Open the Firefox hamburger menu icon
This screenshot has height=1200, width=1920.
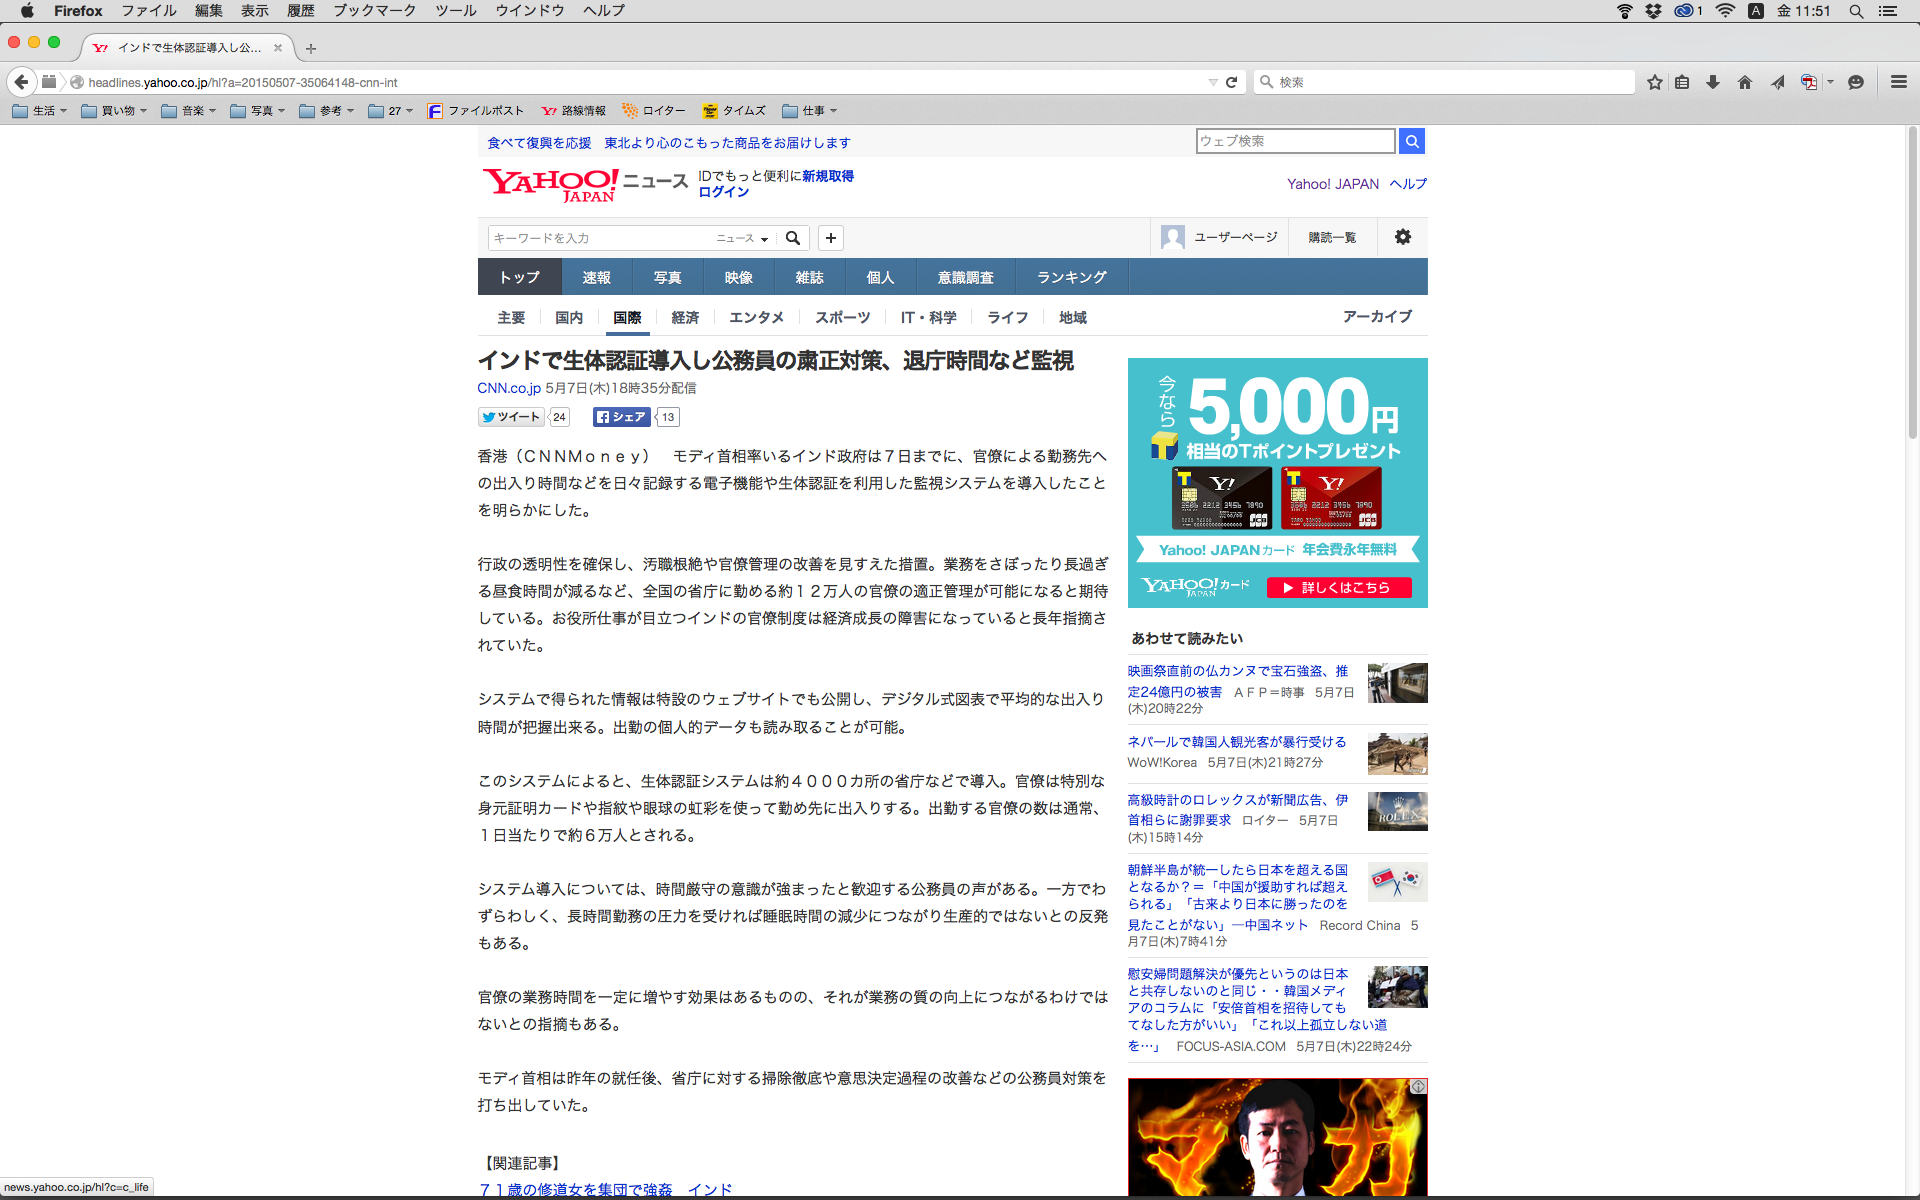(x=1898, y=82)
